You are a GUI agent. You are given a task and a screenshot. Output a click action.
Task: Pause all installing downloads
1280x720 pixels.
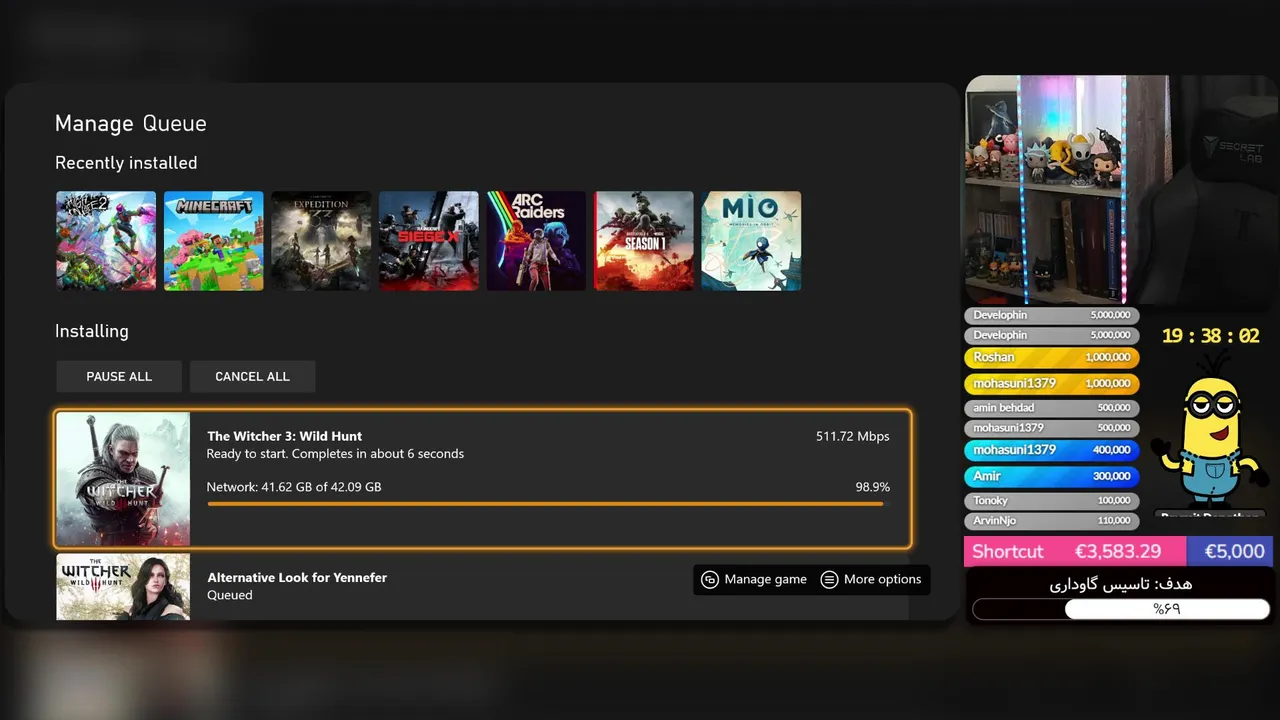click(x=119, y=377)
